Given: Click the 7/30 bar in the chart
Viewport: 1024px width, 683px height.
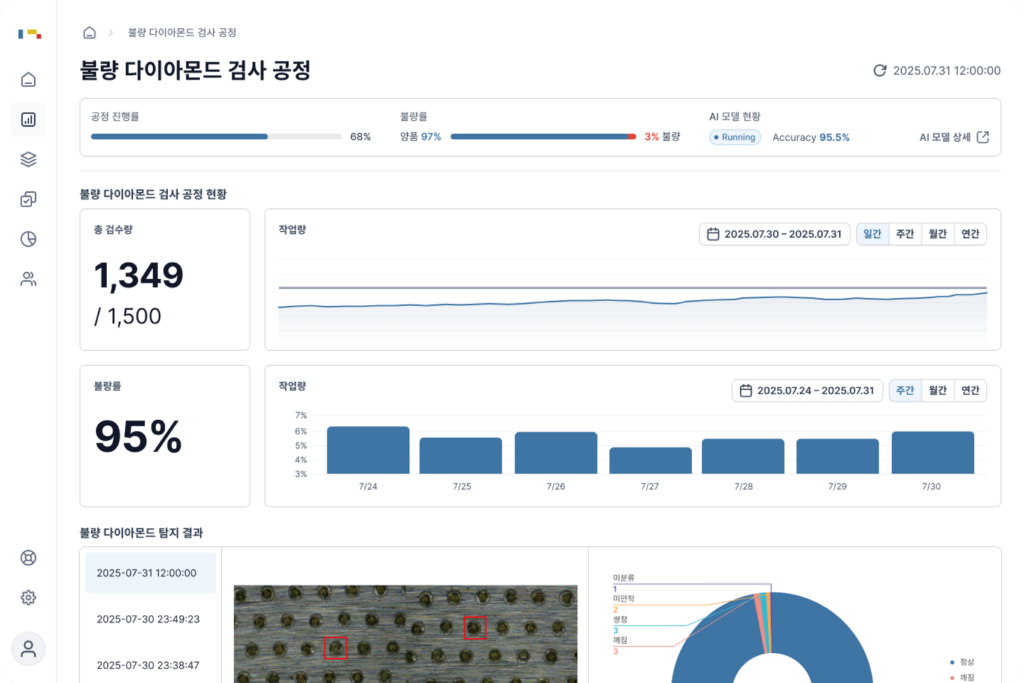Looking at the screenshot, I should pyautogui.click(x=933, y=453).
